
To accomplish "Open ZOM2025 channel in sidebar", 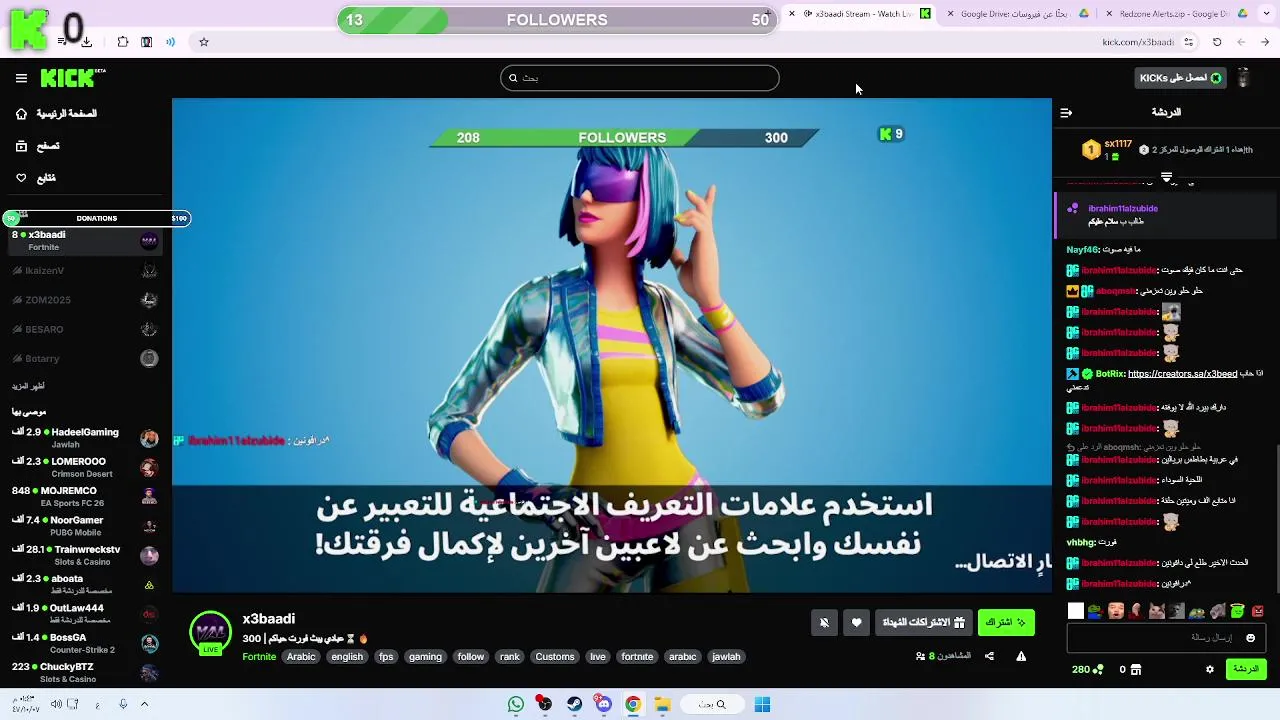I will pos(85,300).
